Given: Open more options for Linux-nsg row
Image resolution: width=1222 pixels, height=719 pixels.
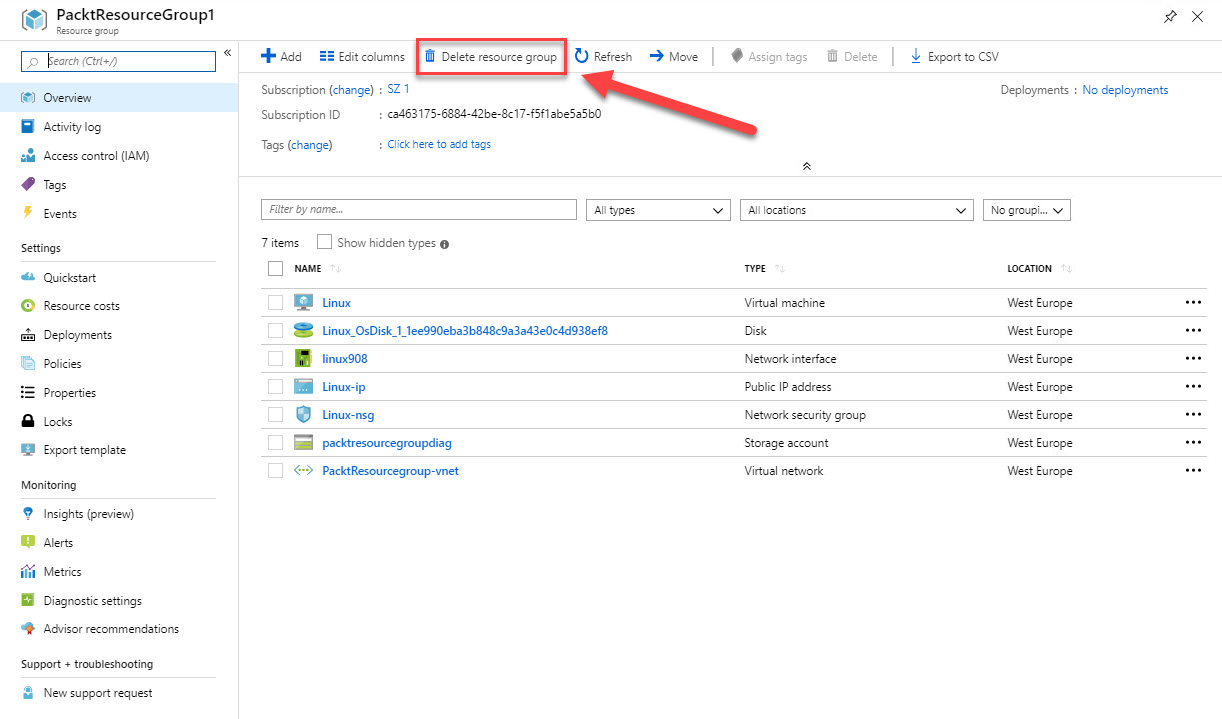Looking at the screenshot, I should click(x=1192, y=414).
